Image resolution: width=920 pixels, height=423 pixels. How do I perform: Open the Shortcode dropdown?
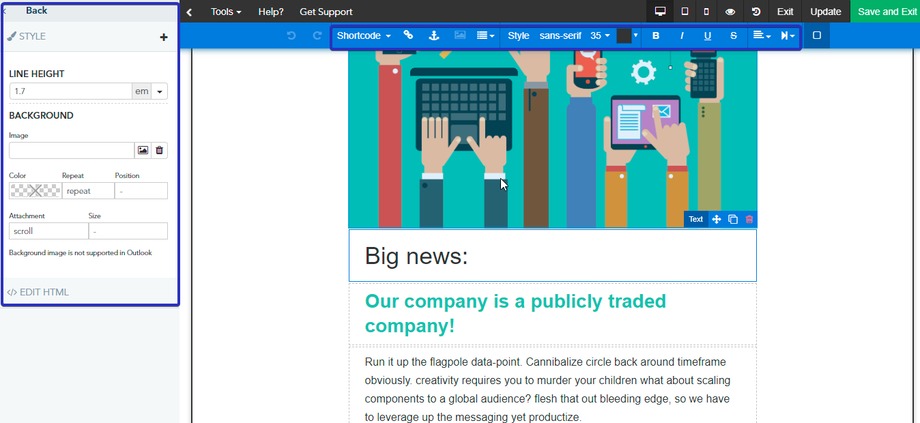point(364,36)
